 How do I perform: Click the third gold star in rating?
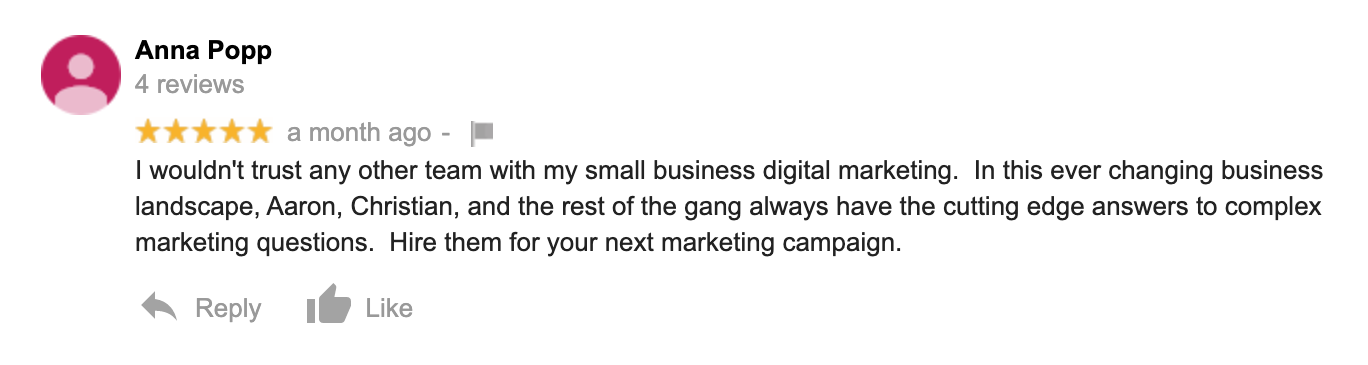click(204, 131)
